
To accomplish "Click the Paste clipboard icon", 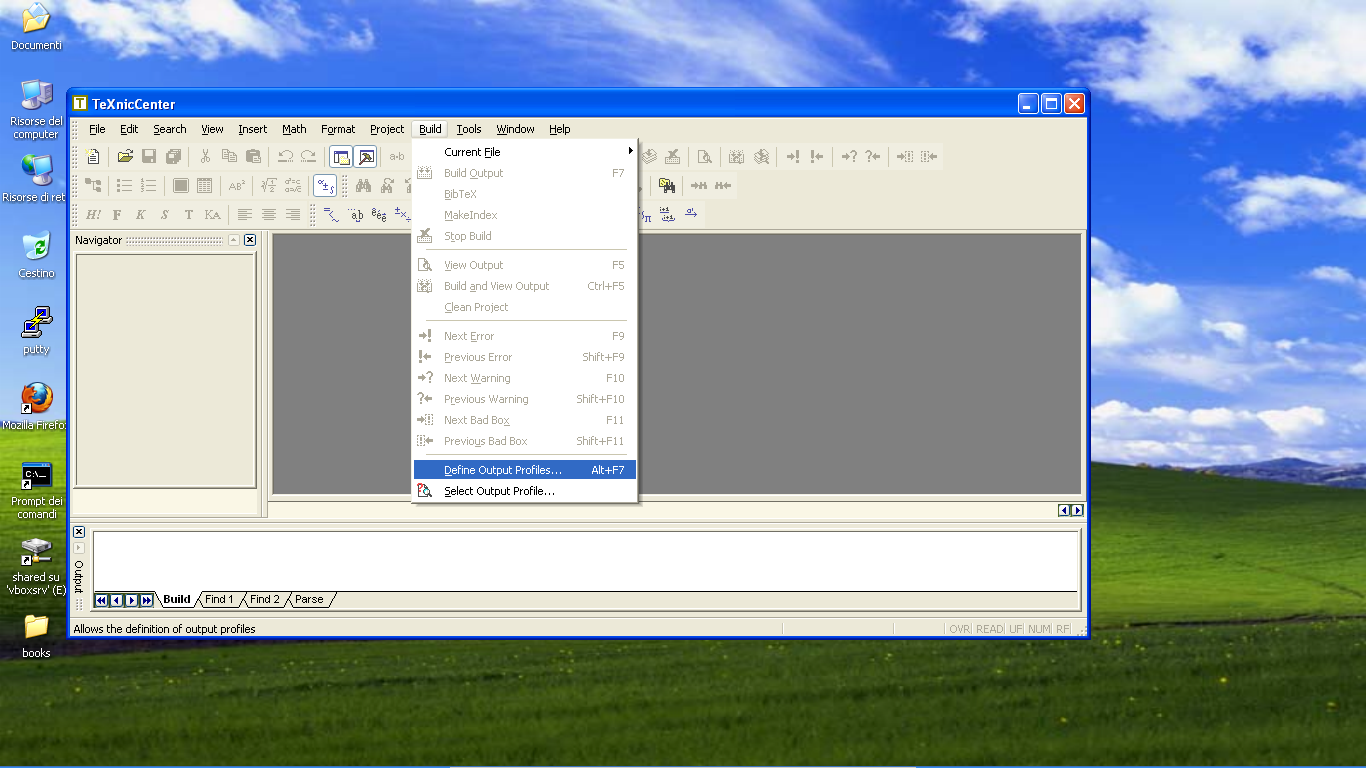I will pyautogui.click(x=253, y=156).
